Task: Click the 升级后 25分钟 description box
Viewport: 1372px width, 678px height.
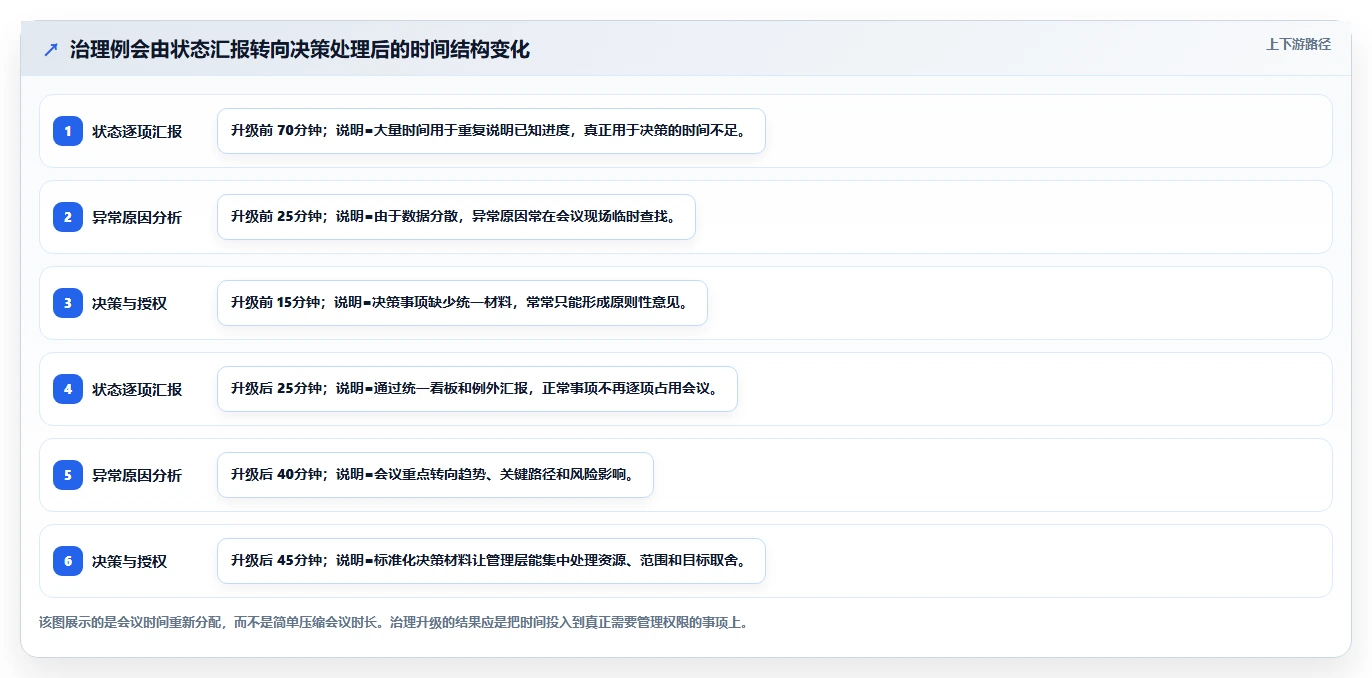Action: (x=477, y=389)
